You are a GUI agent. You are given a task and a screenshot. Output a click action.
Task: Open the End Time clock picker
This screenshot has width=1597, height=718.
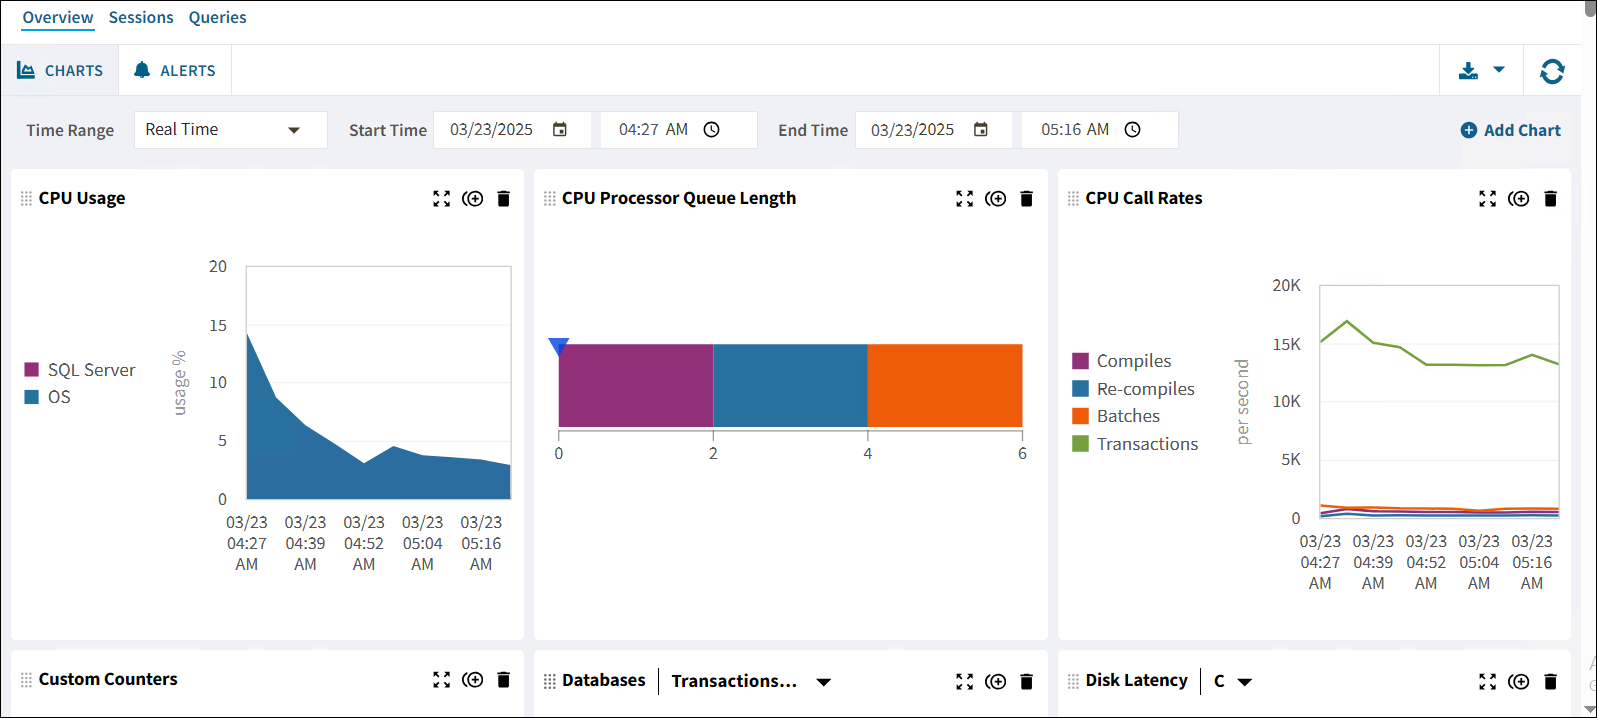pos(1133,130)
